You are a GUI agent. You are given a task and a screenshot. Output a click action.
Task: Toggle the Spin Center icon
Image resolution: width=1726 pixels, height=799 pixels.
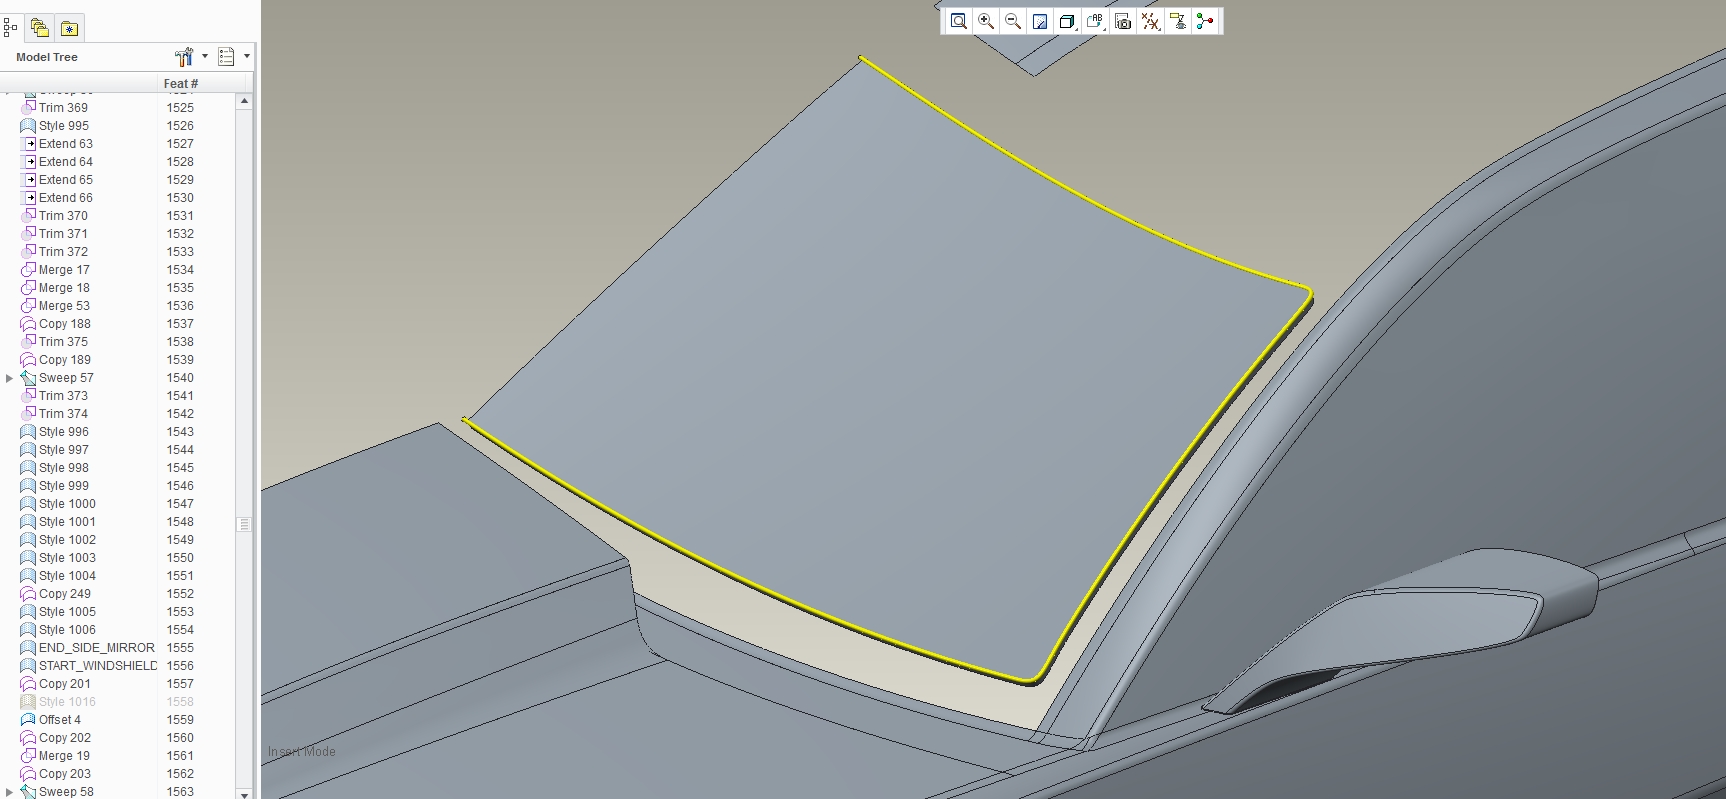click(x=1205, y=21)
